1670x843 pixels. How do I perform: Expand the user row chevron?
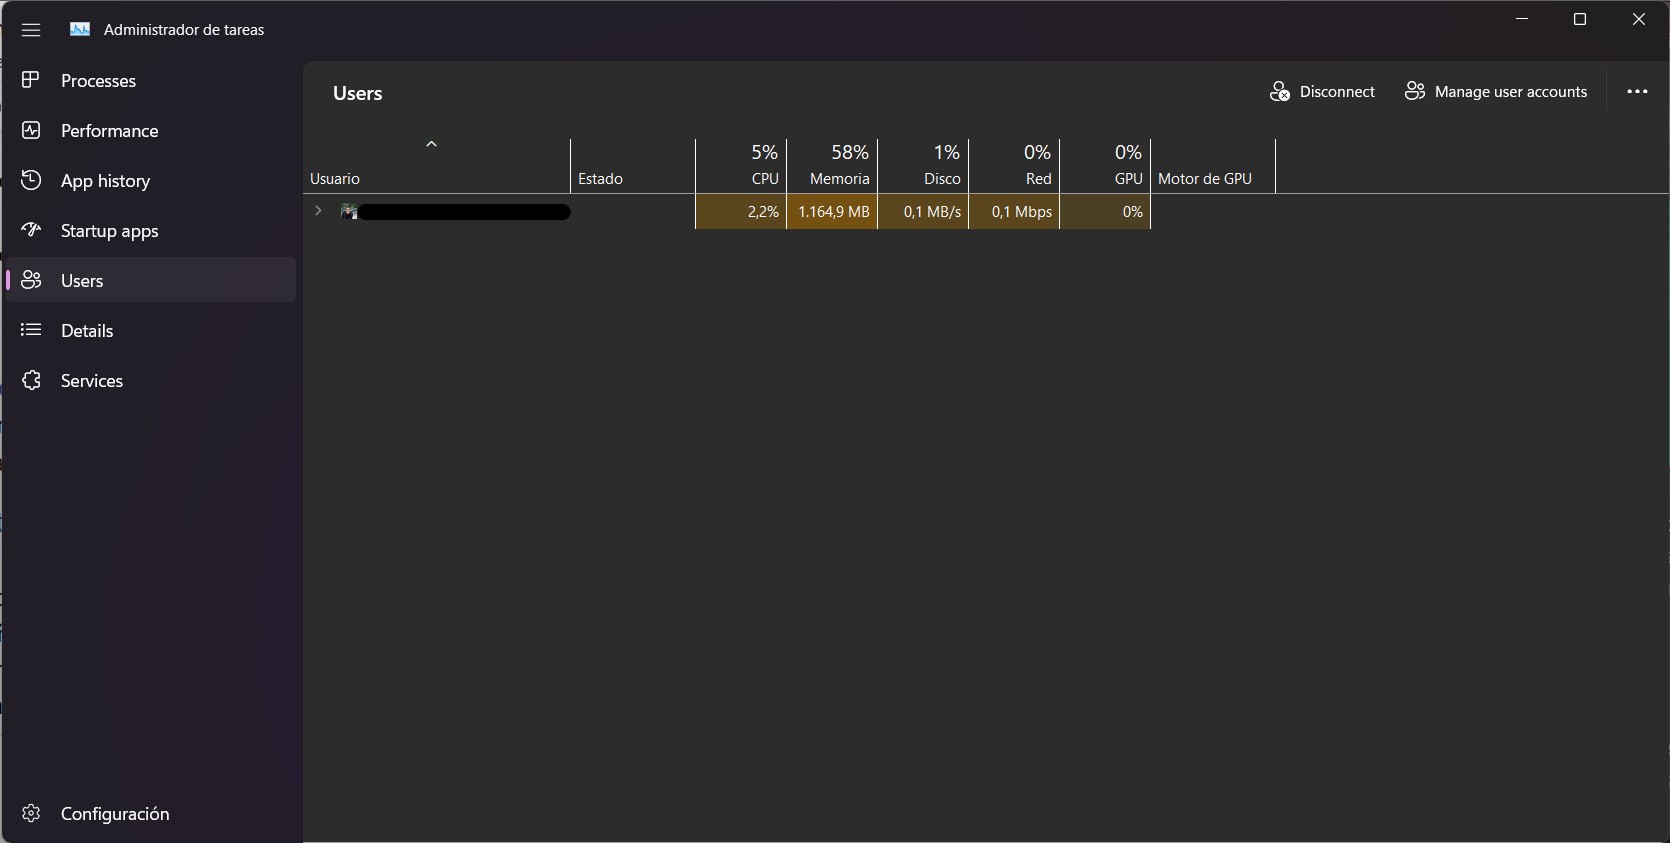318,211
